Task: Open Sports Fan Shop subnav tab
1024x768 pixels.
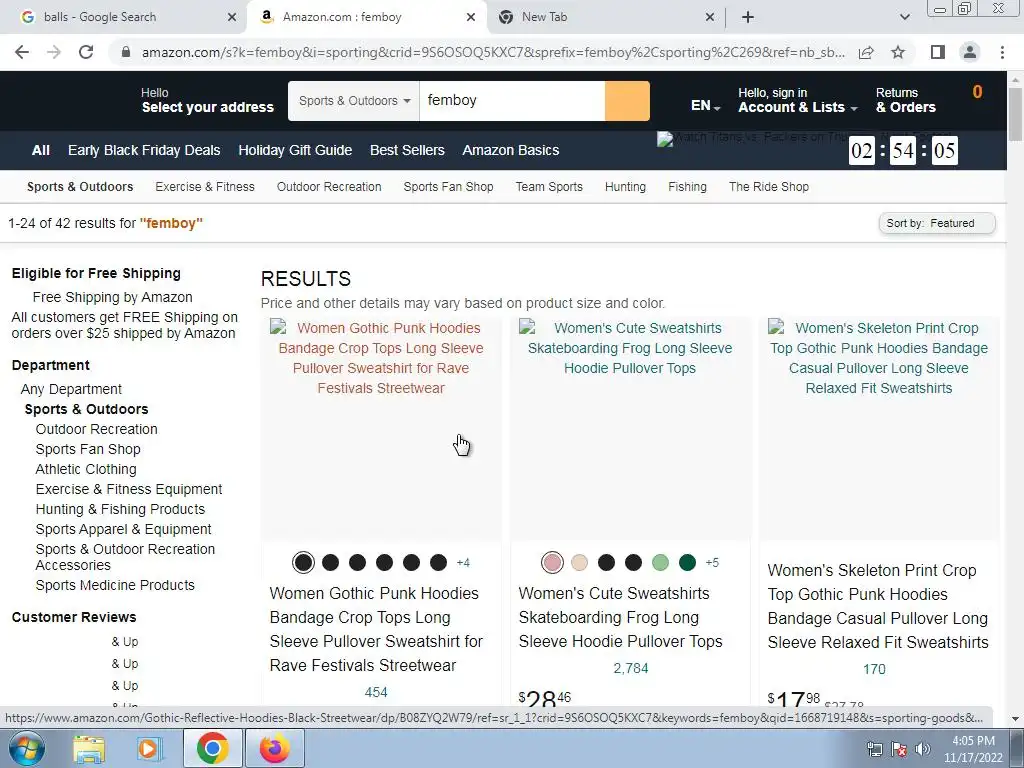Action: click(449, 187)
